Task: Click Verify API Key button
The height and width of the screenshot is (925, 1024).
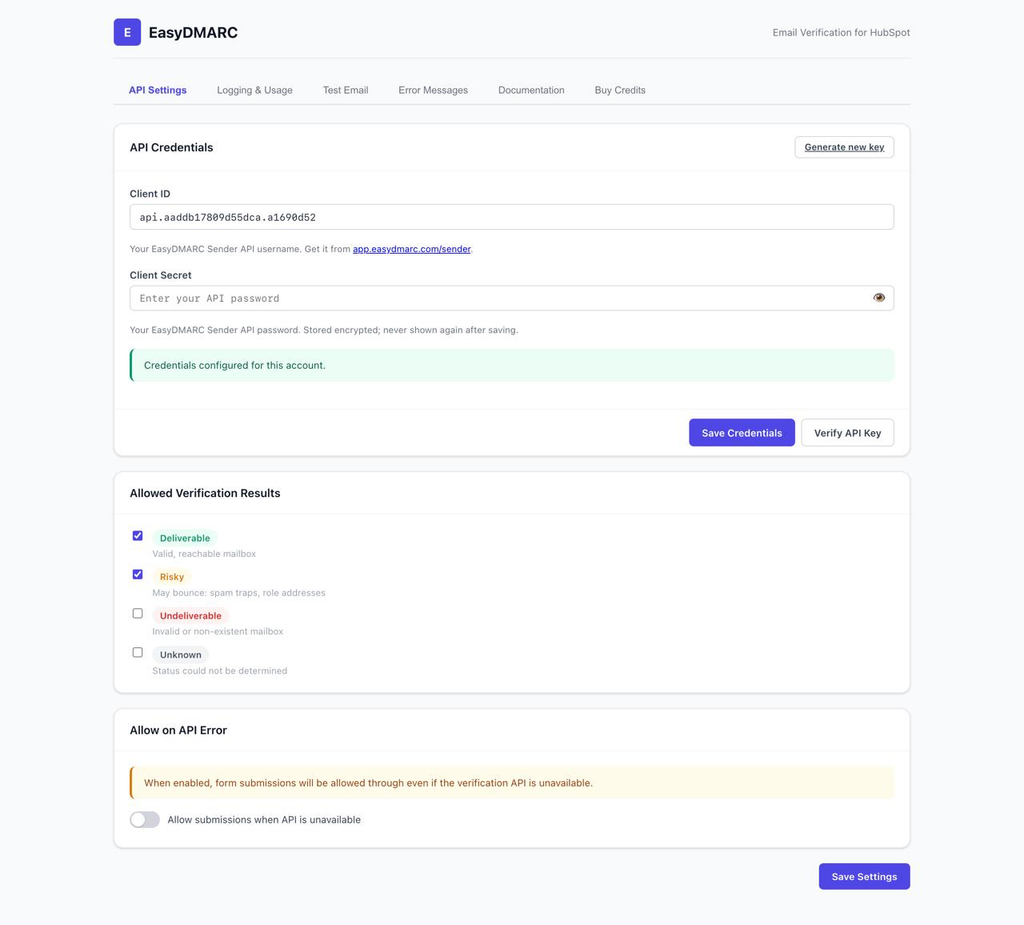Action: click(x=848, y=432)
